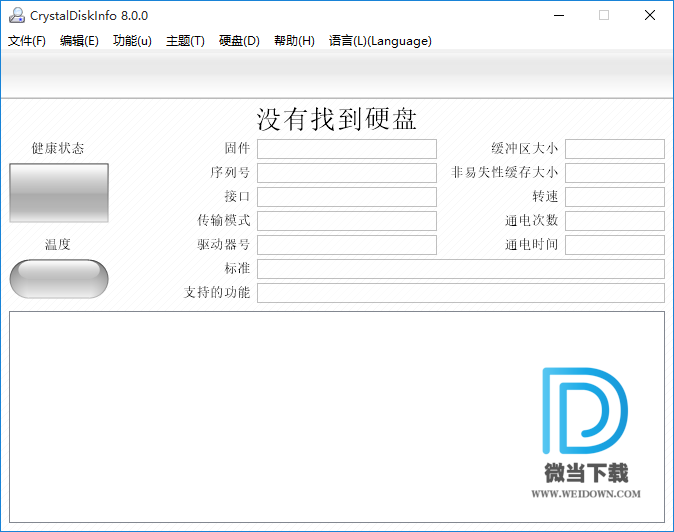The height and width of the screenshot is (532, 674).
Task: Click the 序列号 serial number field
Action: point(347,173)
